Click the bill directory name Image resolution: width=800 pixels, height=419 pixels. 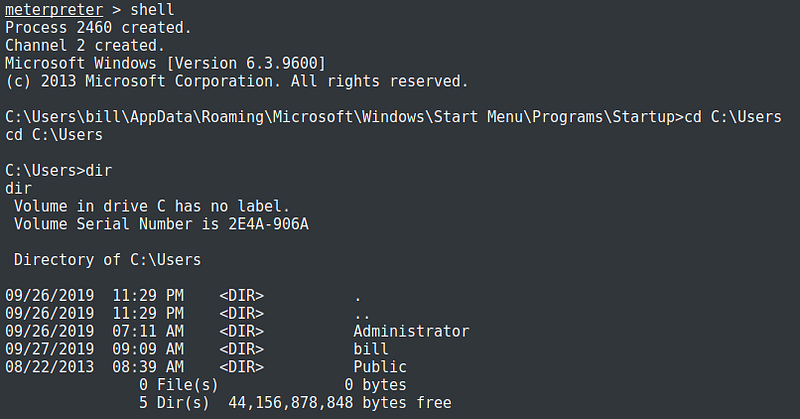click(x=371, y=349)
